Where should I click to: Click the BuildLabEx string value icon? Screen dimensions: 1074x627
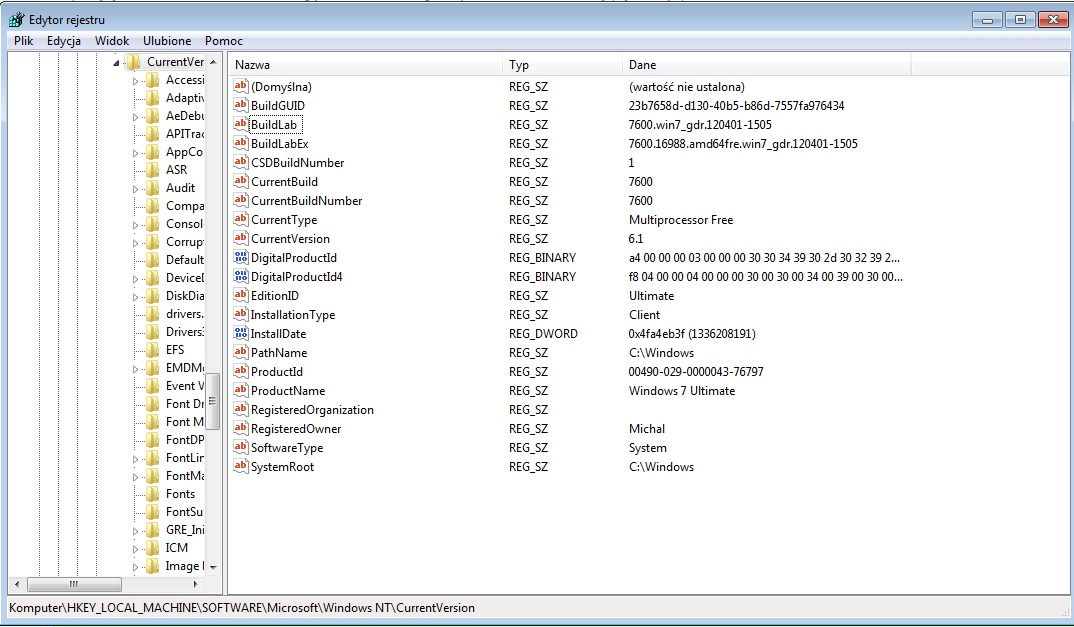pos(240,143)
